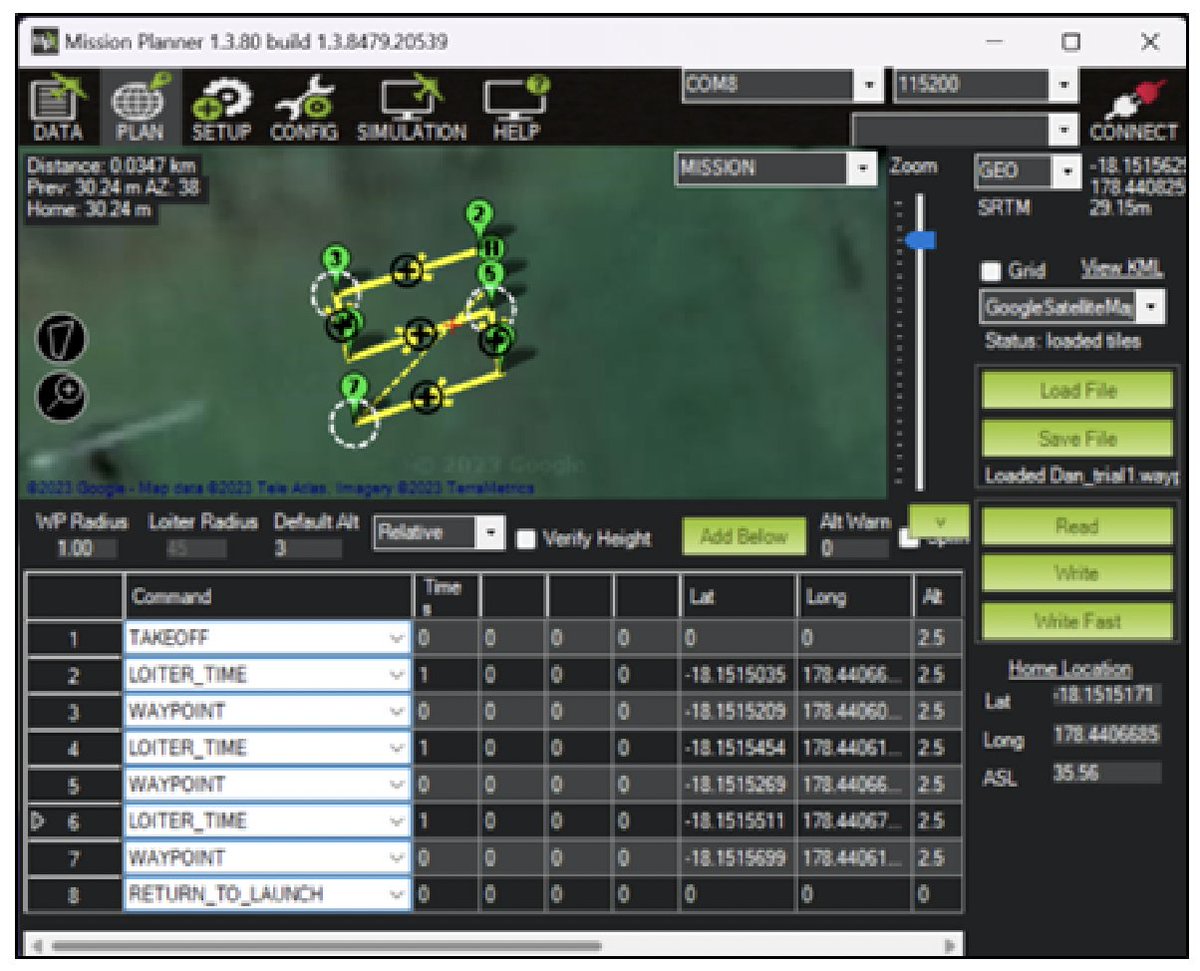Click the Lat cell -18.1515454
This screenshot has width=1200, height=971.
[738, 747]
